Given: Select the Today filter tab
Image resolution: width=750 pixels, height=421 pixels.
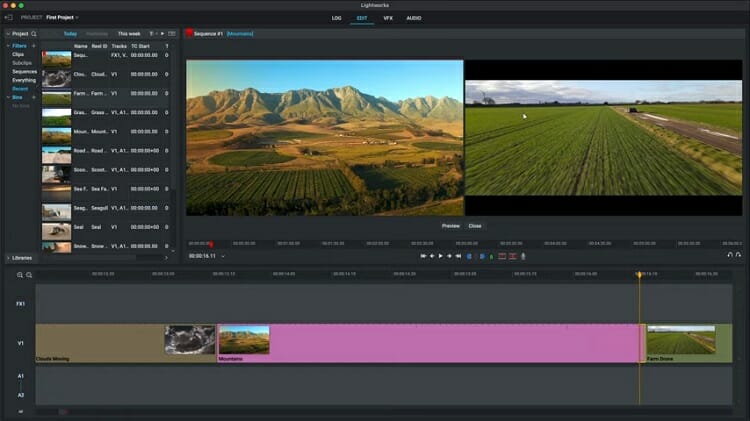Looking at the screenshot, I should 70,34.
